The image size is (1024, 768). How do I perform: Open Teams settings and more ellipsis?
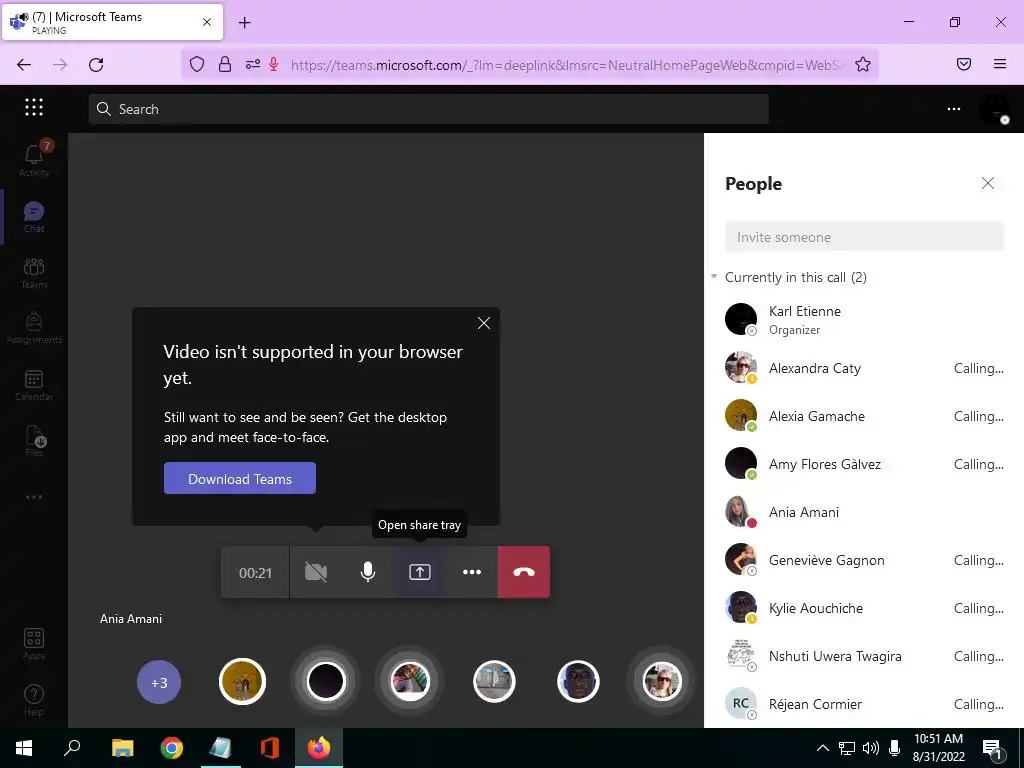pyautogui.click(x=954, y=109)
